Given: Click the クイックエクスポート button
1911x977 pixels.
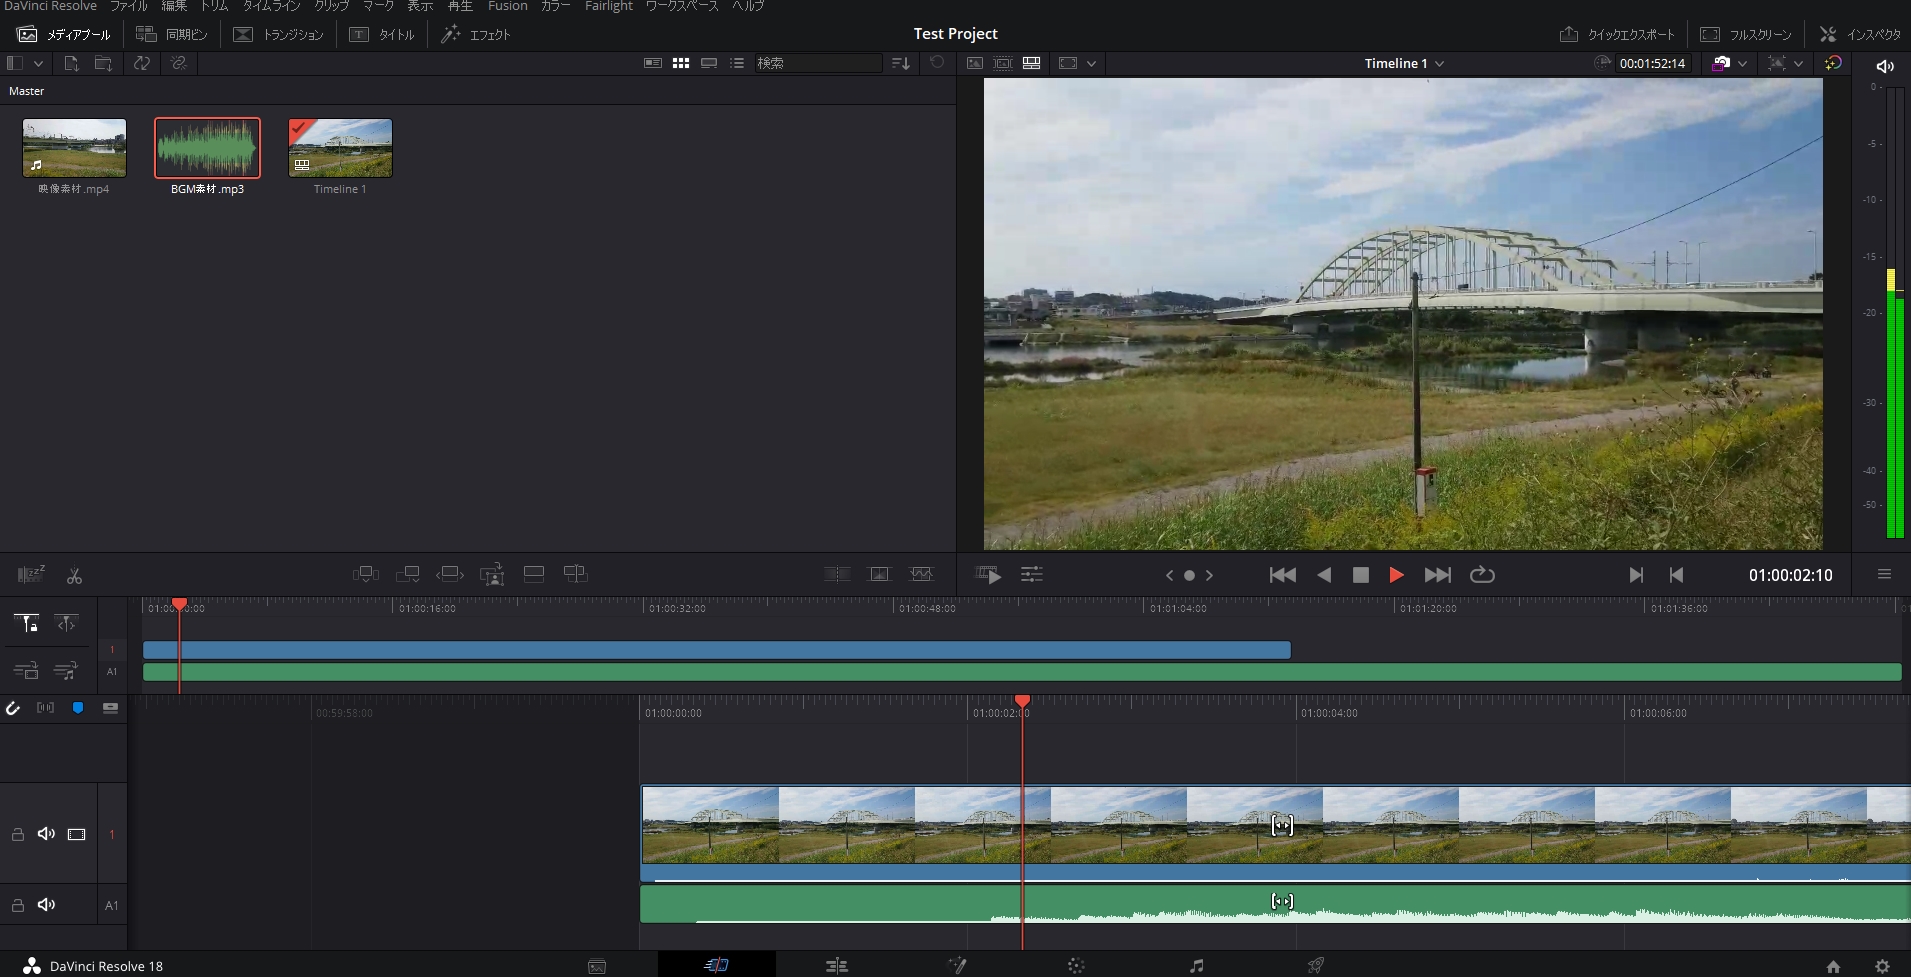Looking at the screenshot, I should (1619, 33).
